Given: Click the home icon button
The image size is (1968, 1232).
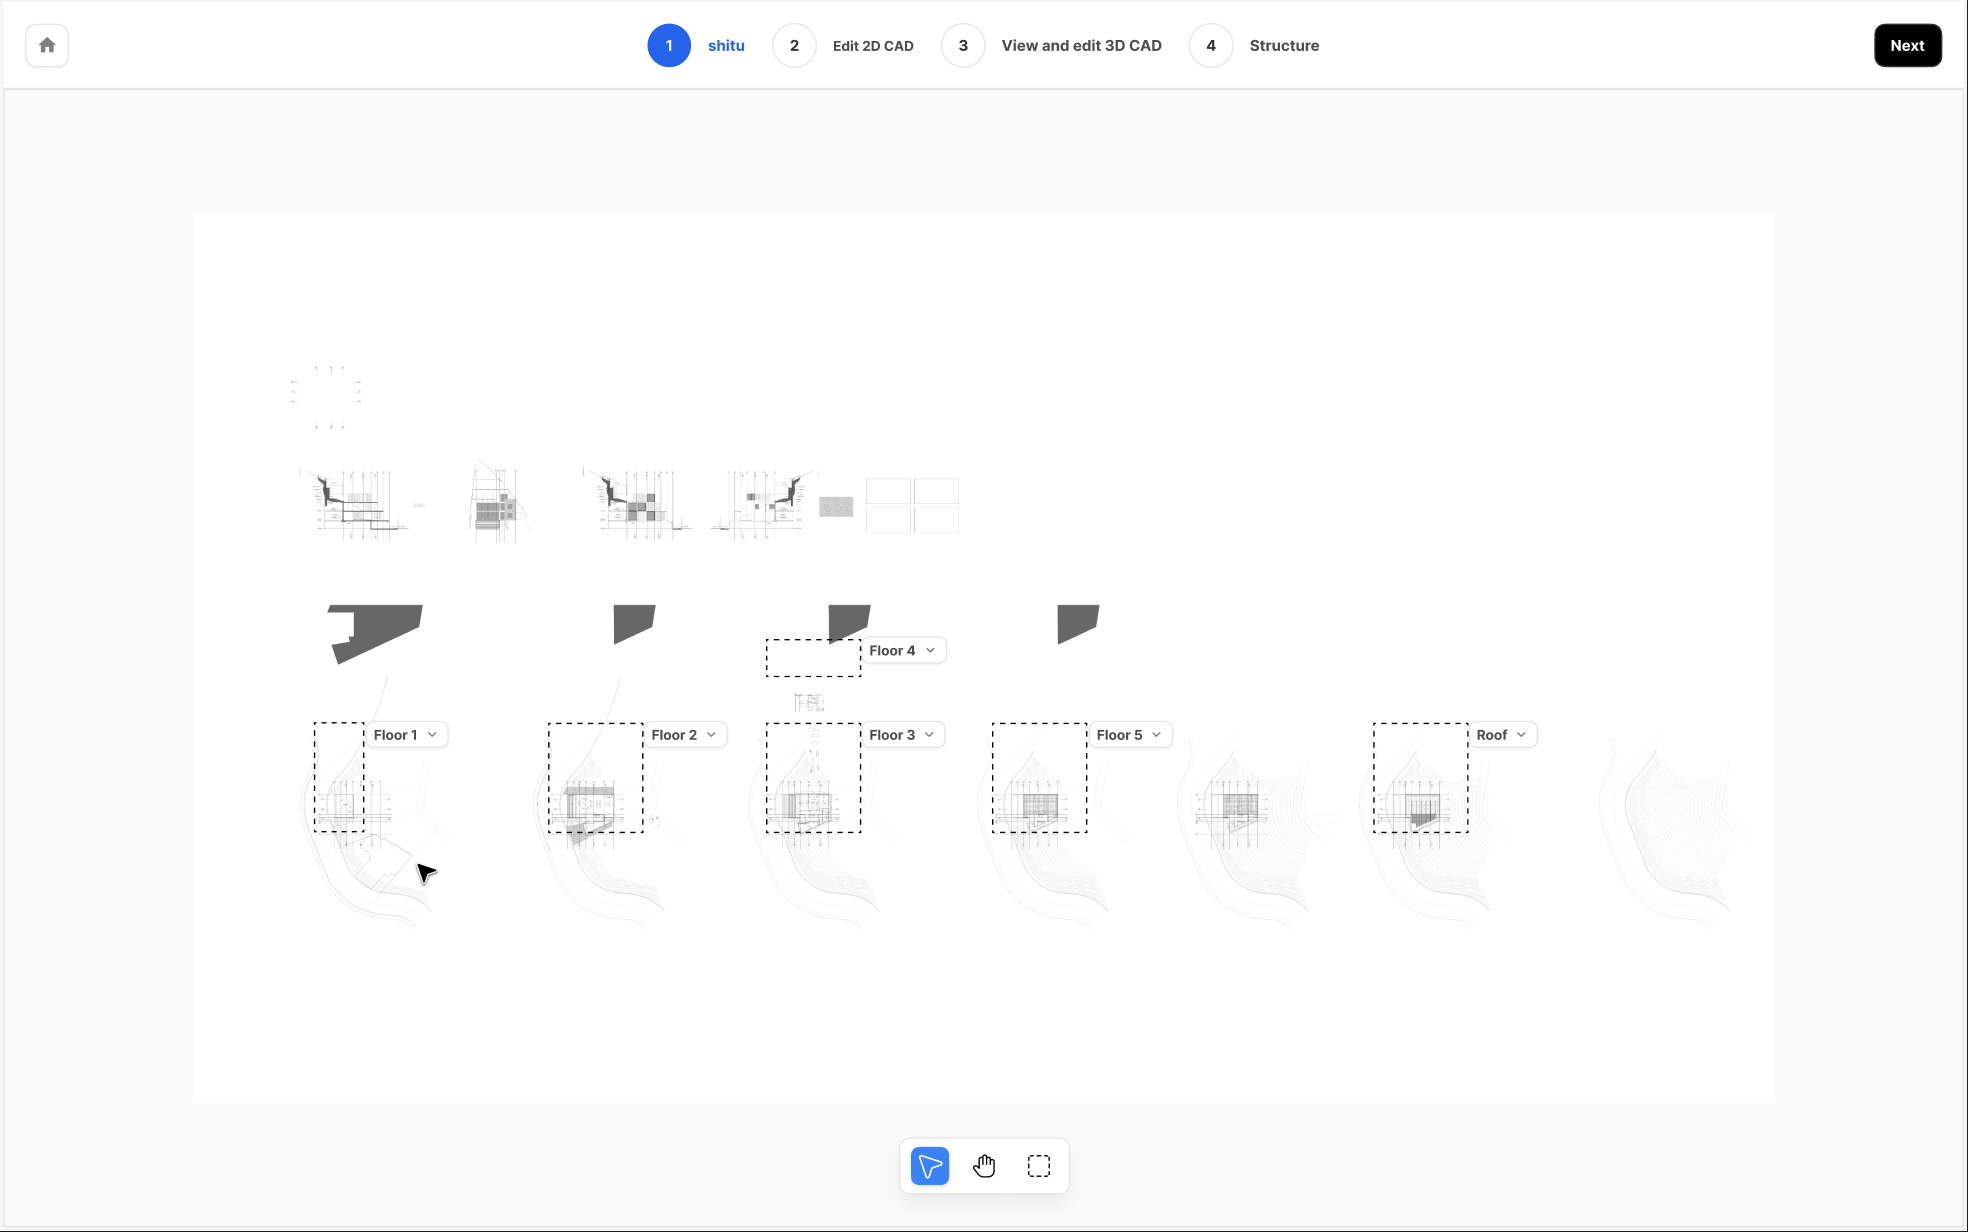Looking at the screenshot, I should [x=47, y=46].
